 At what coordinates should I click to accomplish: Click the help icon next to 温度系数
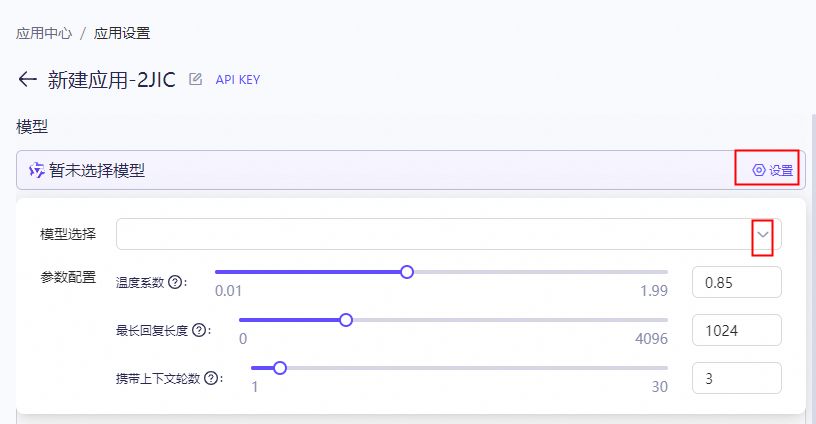click(x=176, y=282)
